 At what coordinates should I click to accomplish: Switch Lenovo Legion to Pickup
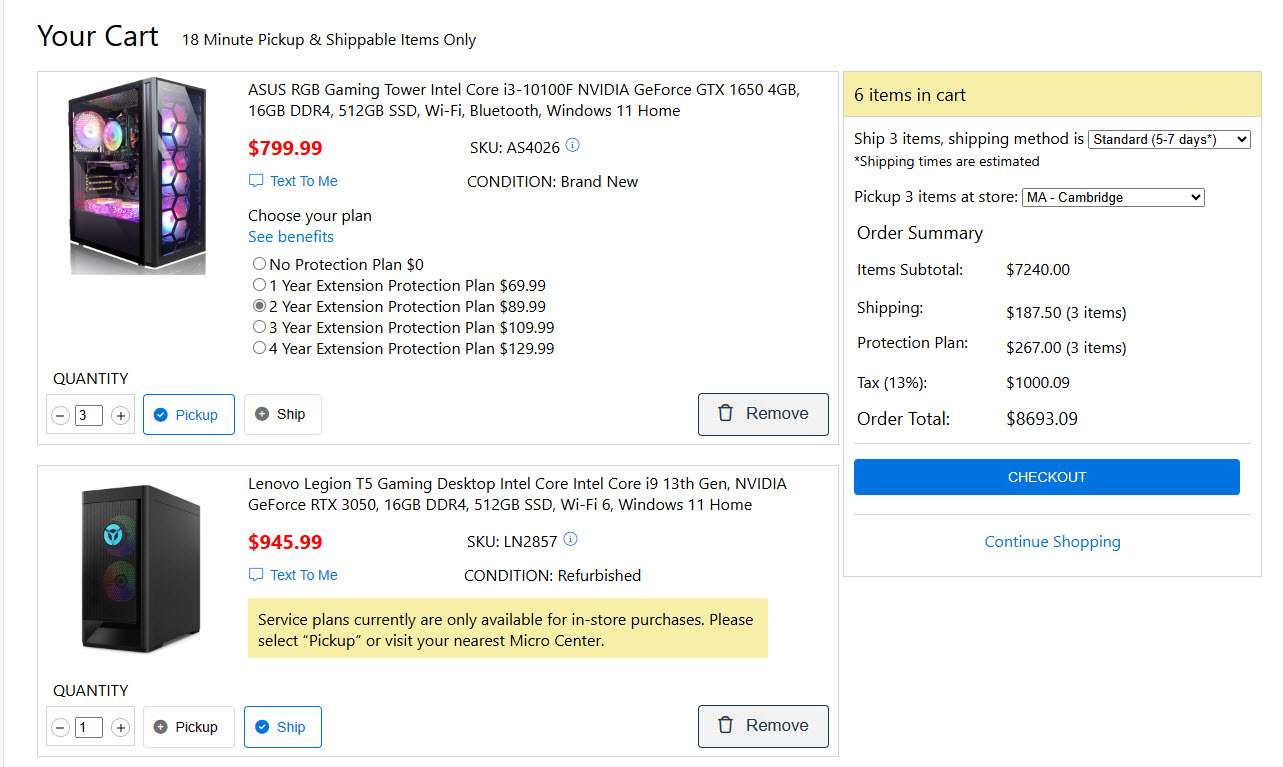tap(187, 727)
